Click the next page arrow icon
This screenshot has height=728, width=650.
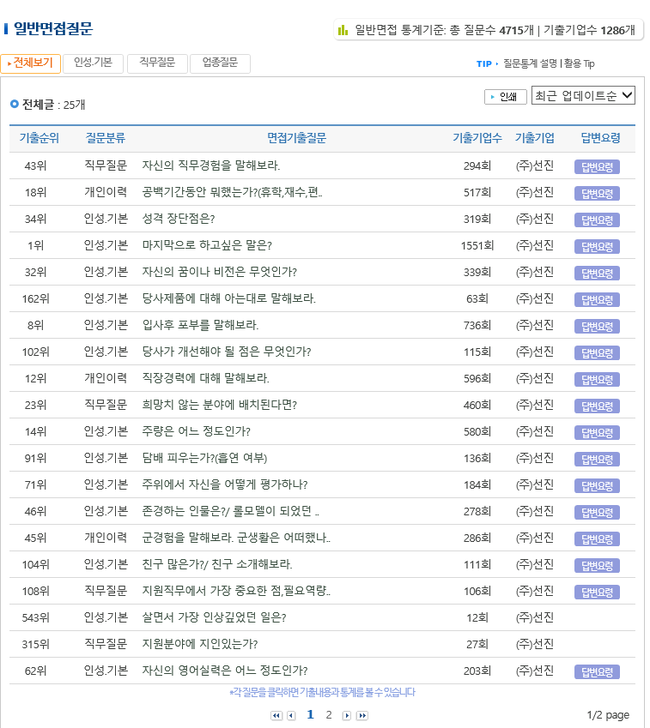346,715
